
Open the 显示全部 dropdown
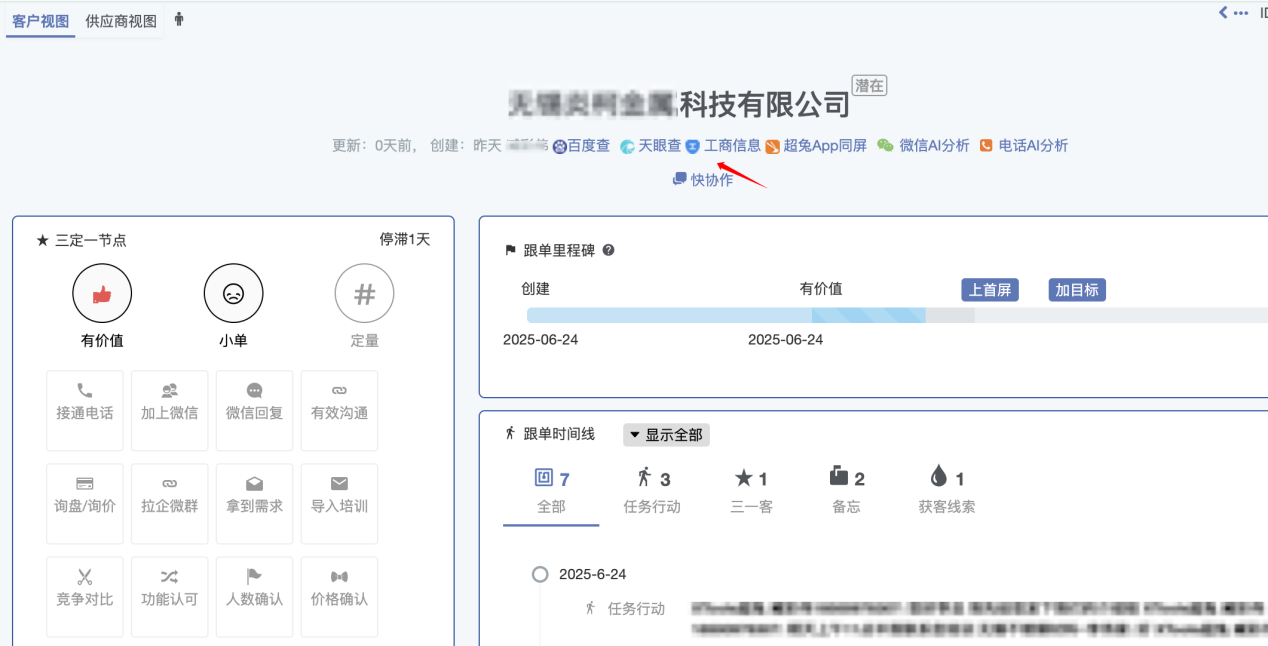click(666, 435)
